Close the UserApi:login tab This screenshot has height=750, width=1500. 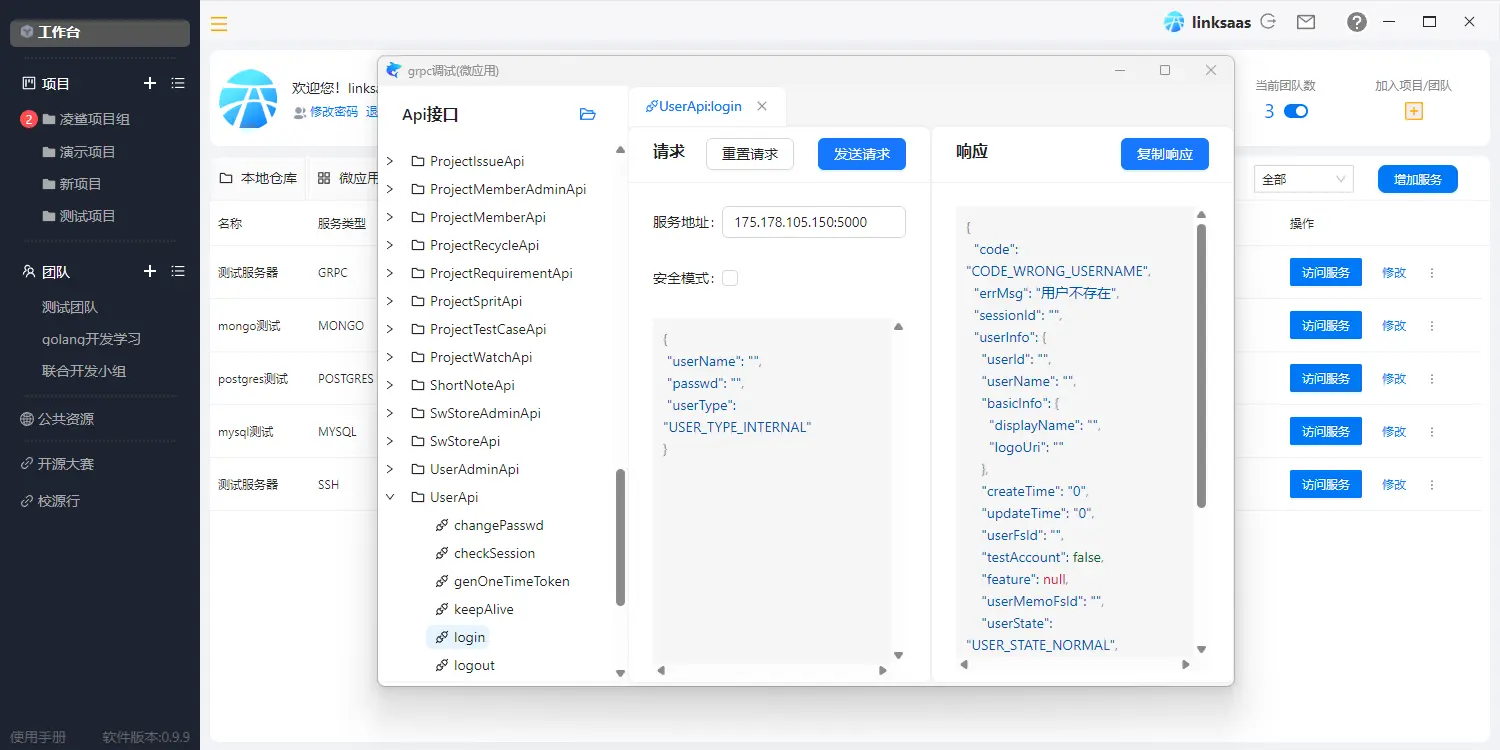tap(762, 106)
